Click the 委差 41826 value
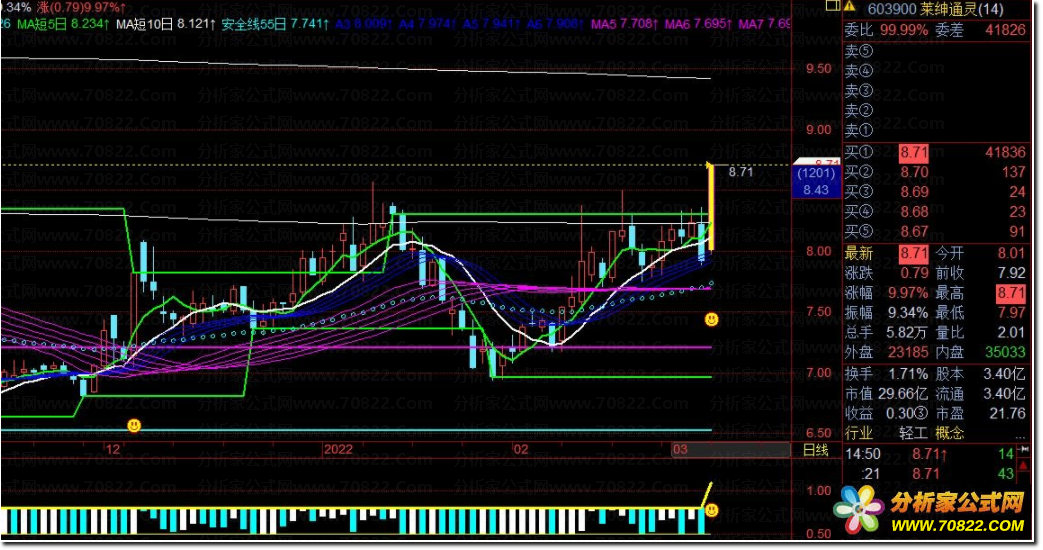The width and height of the screenshot is (1043, 550). 1005,30
